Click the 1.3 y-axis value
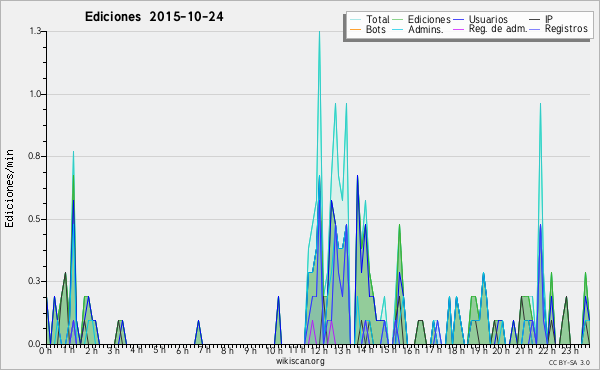This screenshot has width=600, height=370. coord(35,31)
